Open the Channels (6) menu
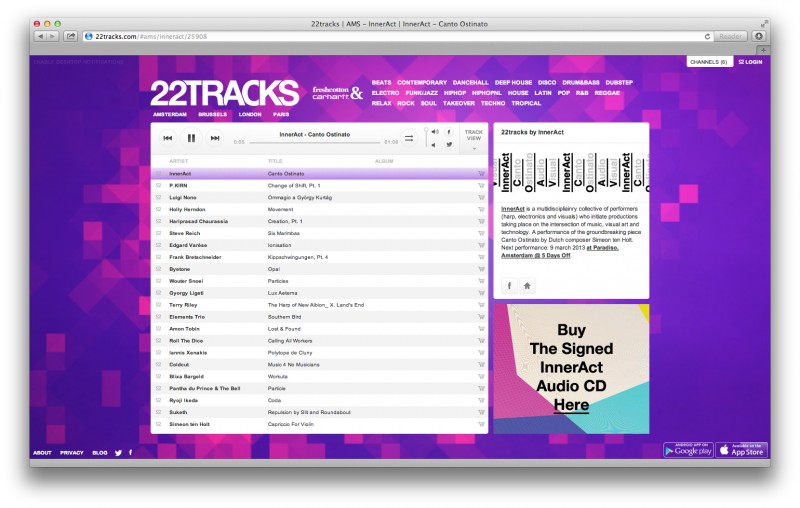 (x=709, y=62)
